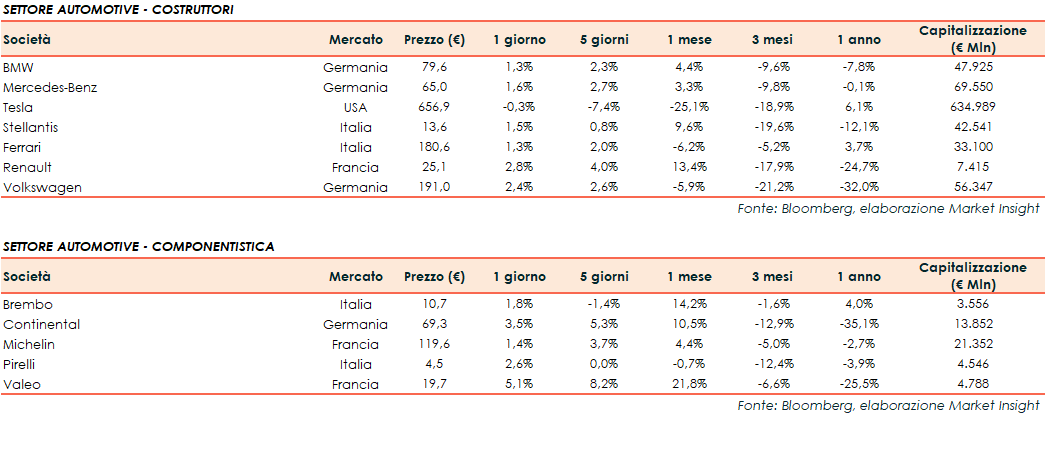Select Continental's 1 anno value -35,1%
This screenshot has height=460, width=1045.
tap(859, 324)
